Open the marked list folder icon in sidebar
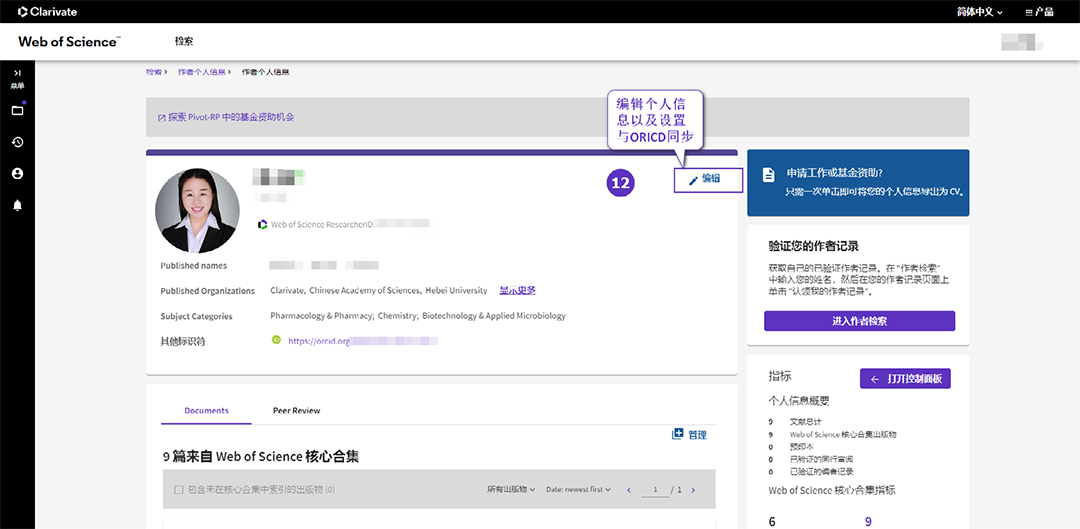This screenshot has width=1080, height=529. click(x=17, y=110)
